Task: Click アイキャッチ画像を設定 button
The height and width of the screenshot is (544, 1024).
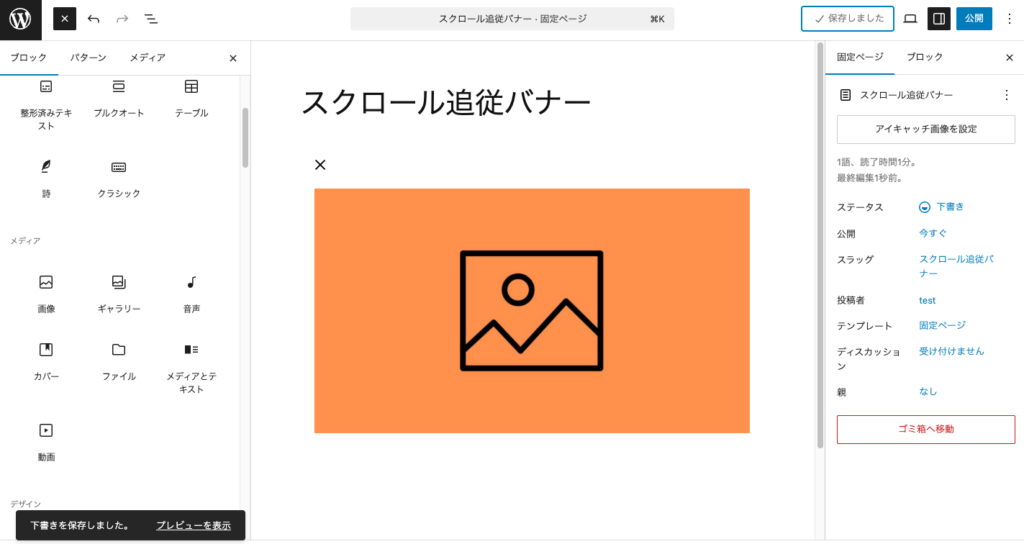Action: coord(925,129)
